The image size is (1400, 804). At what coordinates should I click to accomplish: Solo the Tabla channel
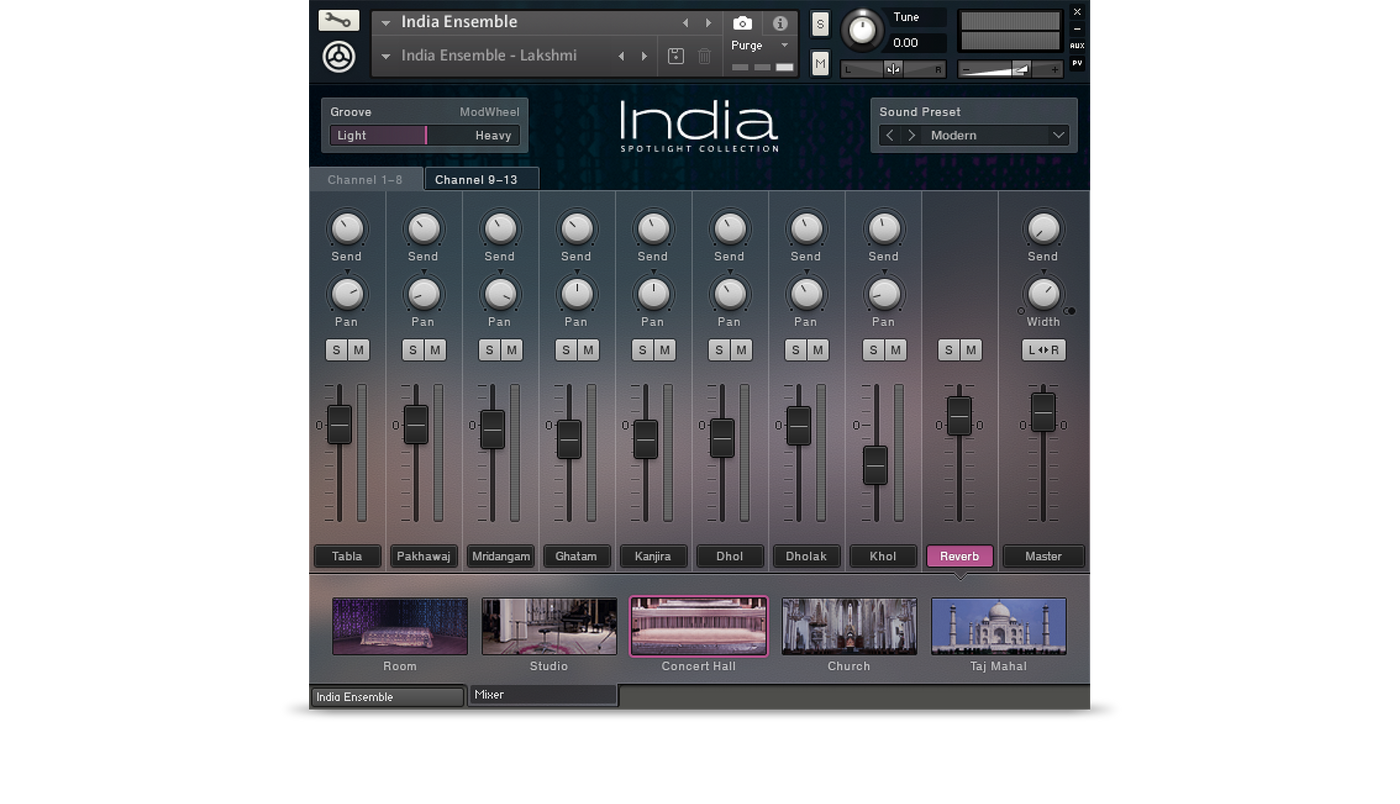pyautogui.click(x=336, y=350)
